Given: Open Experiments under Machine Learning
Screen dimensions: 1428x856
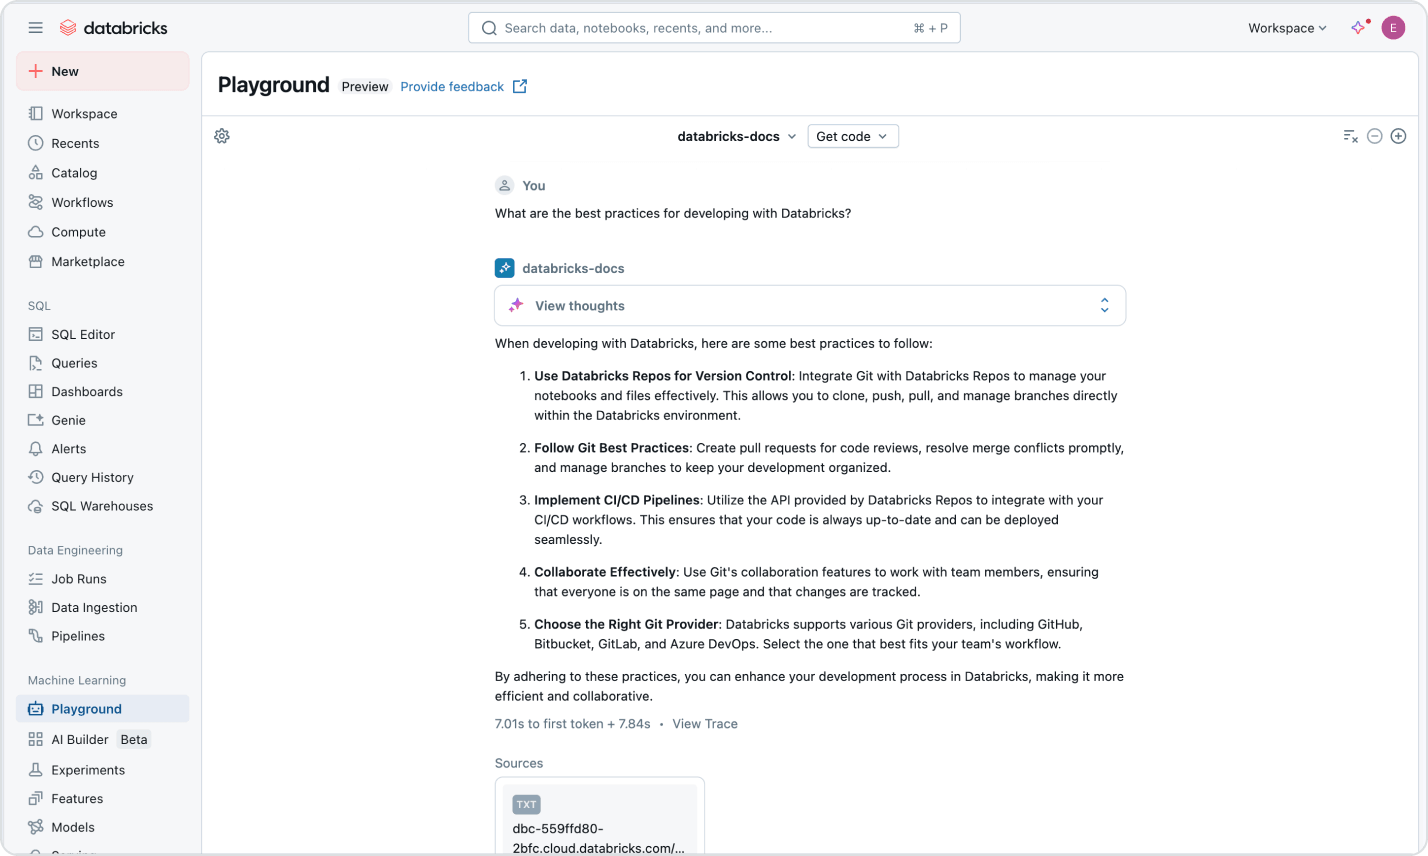Looking at the screenshot, I should 88,770.
